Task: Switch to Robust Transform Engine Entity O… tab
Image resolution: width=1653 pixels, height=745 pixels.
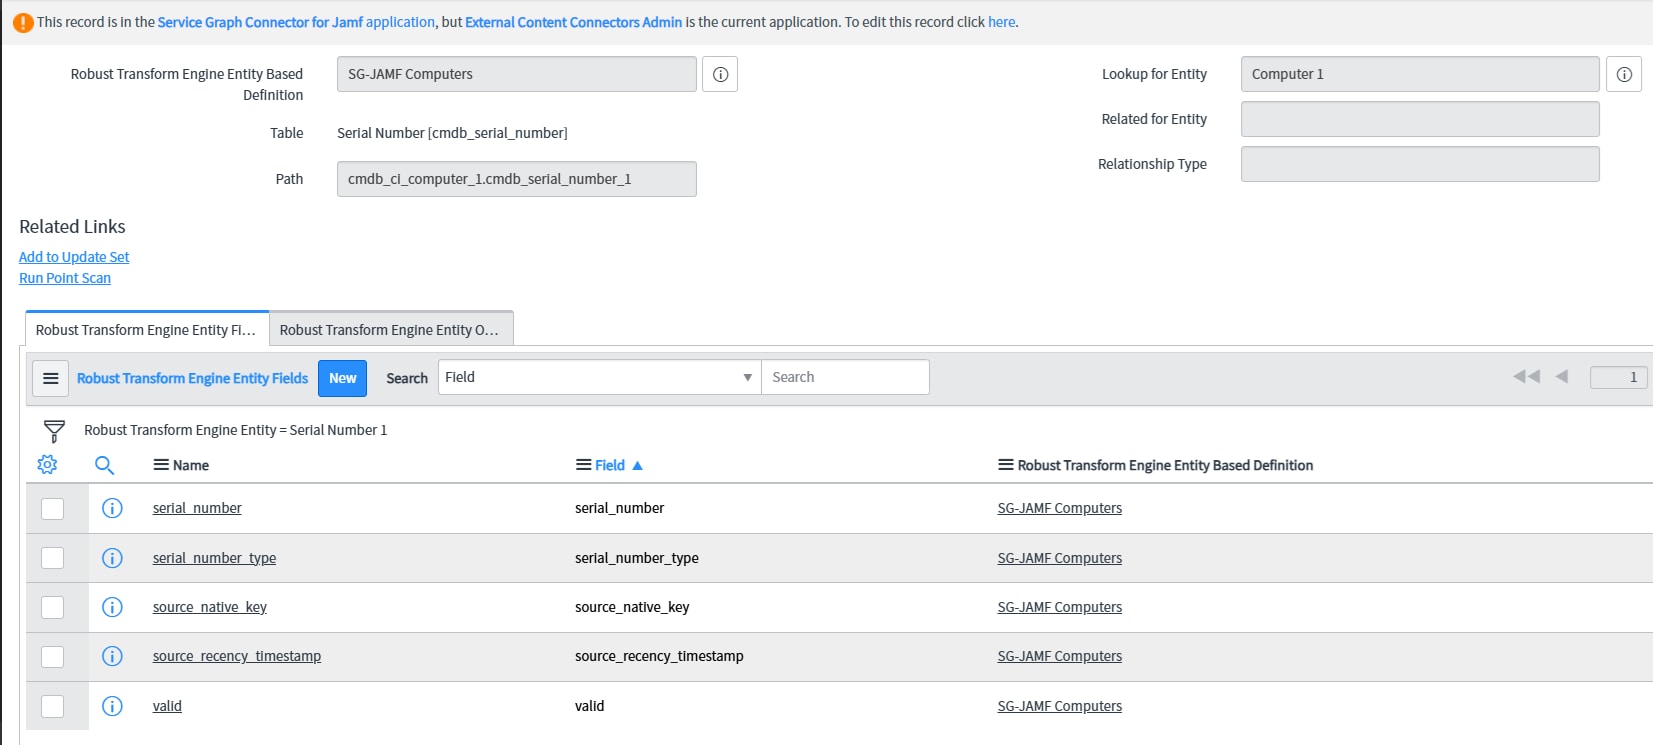Action: 390,329
